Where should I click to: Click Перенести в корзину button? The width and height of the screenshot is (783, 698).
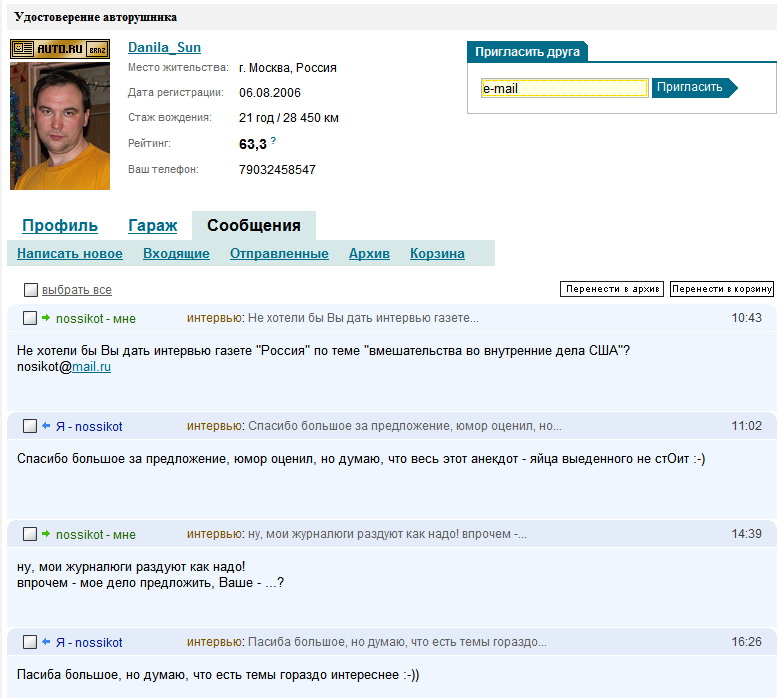click(722, 289)
